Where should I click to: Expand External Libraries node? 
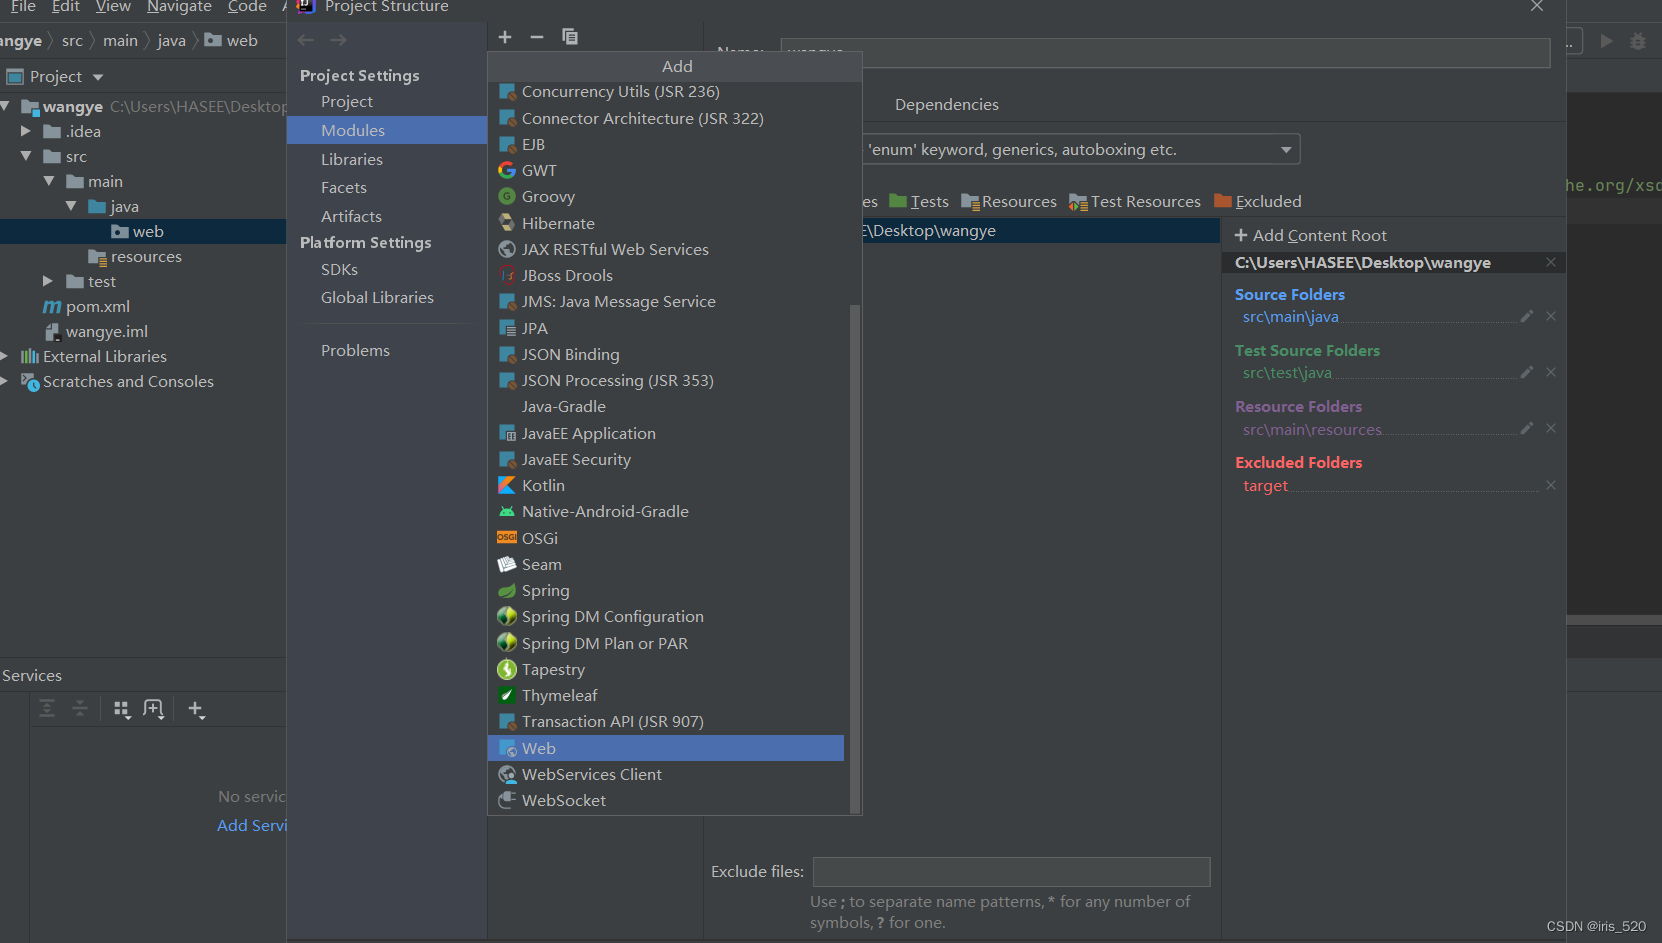4,356
